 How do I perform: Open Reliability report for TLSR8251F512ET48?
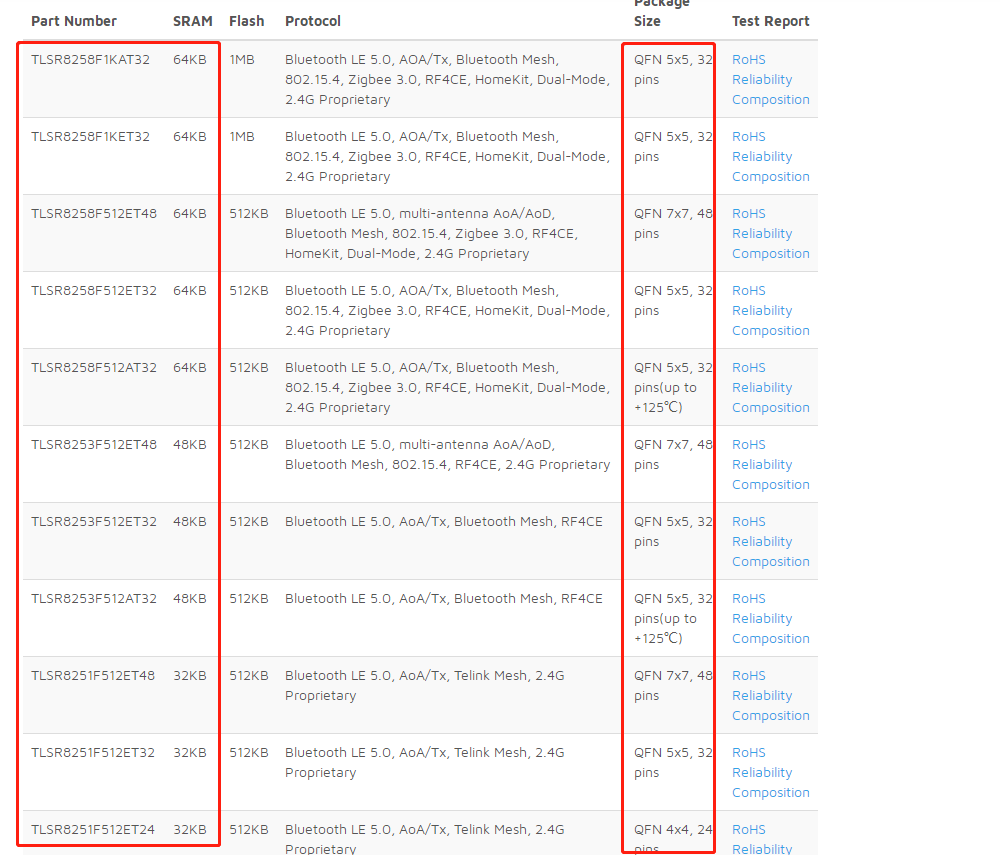762,696
